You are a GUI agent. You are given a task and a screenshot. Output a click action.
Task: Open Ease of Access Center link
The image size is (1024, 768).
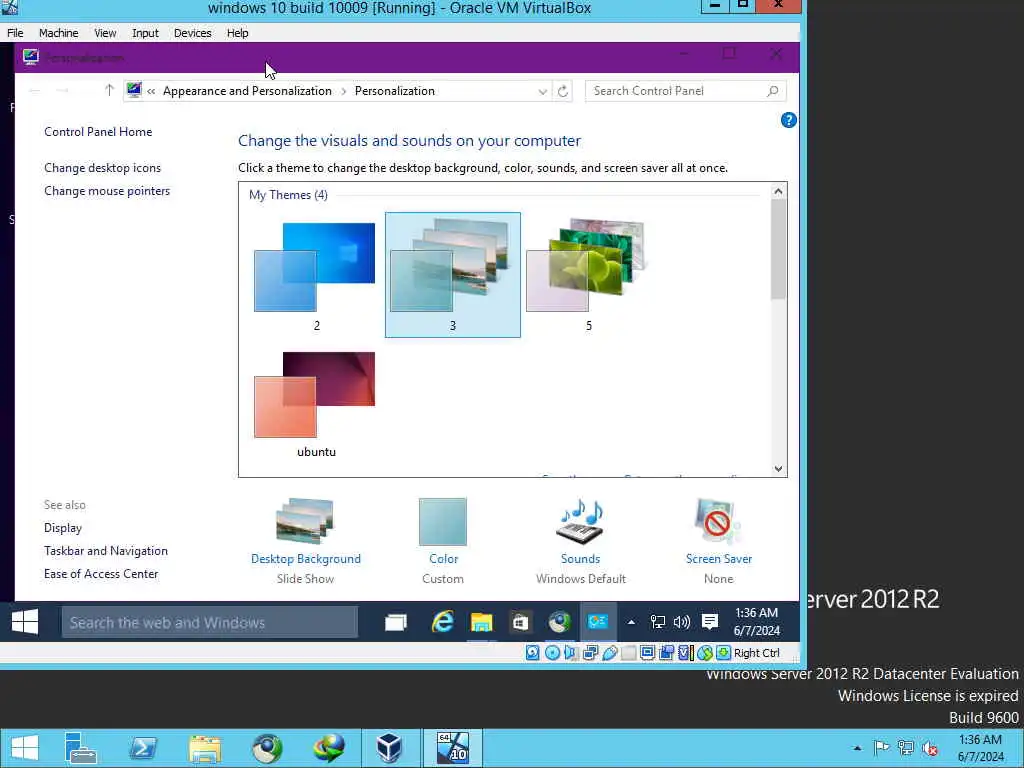101,573
